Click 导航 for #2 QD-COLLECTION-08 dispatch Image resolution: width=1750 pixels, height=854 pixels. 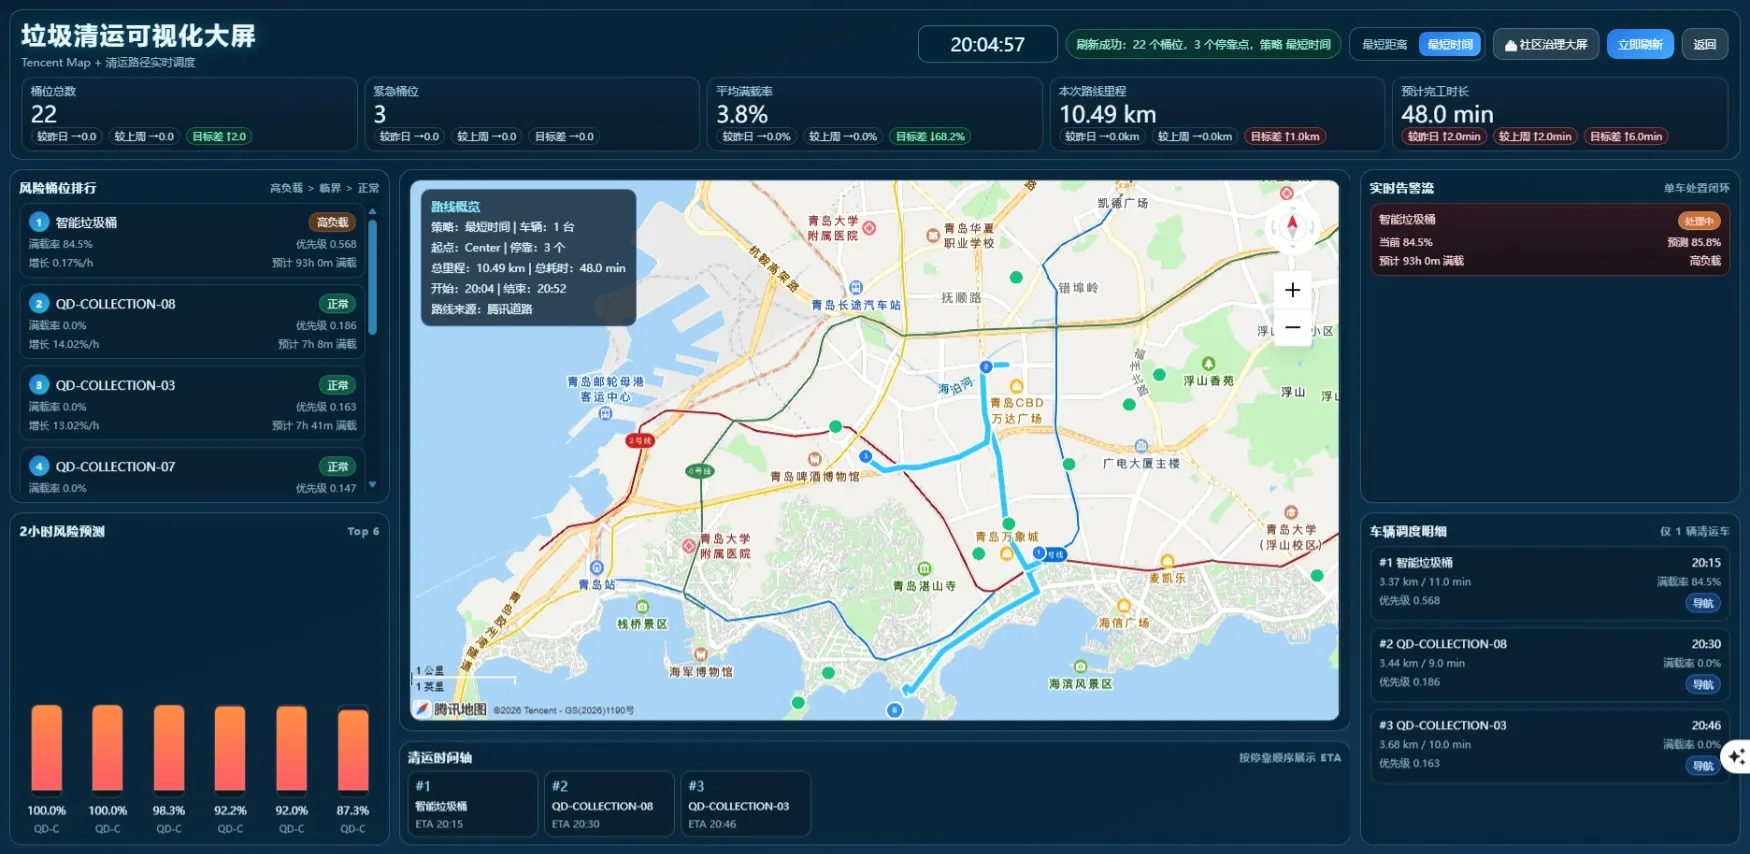tap(1703, 685)
